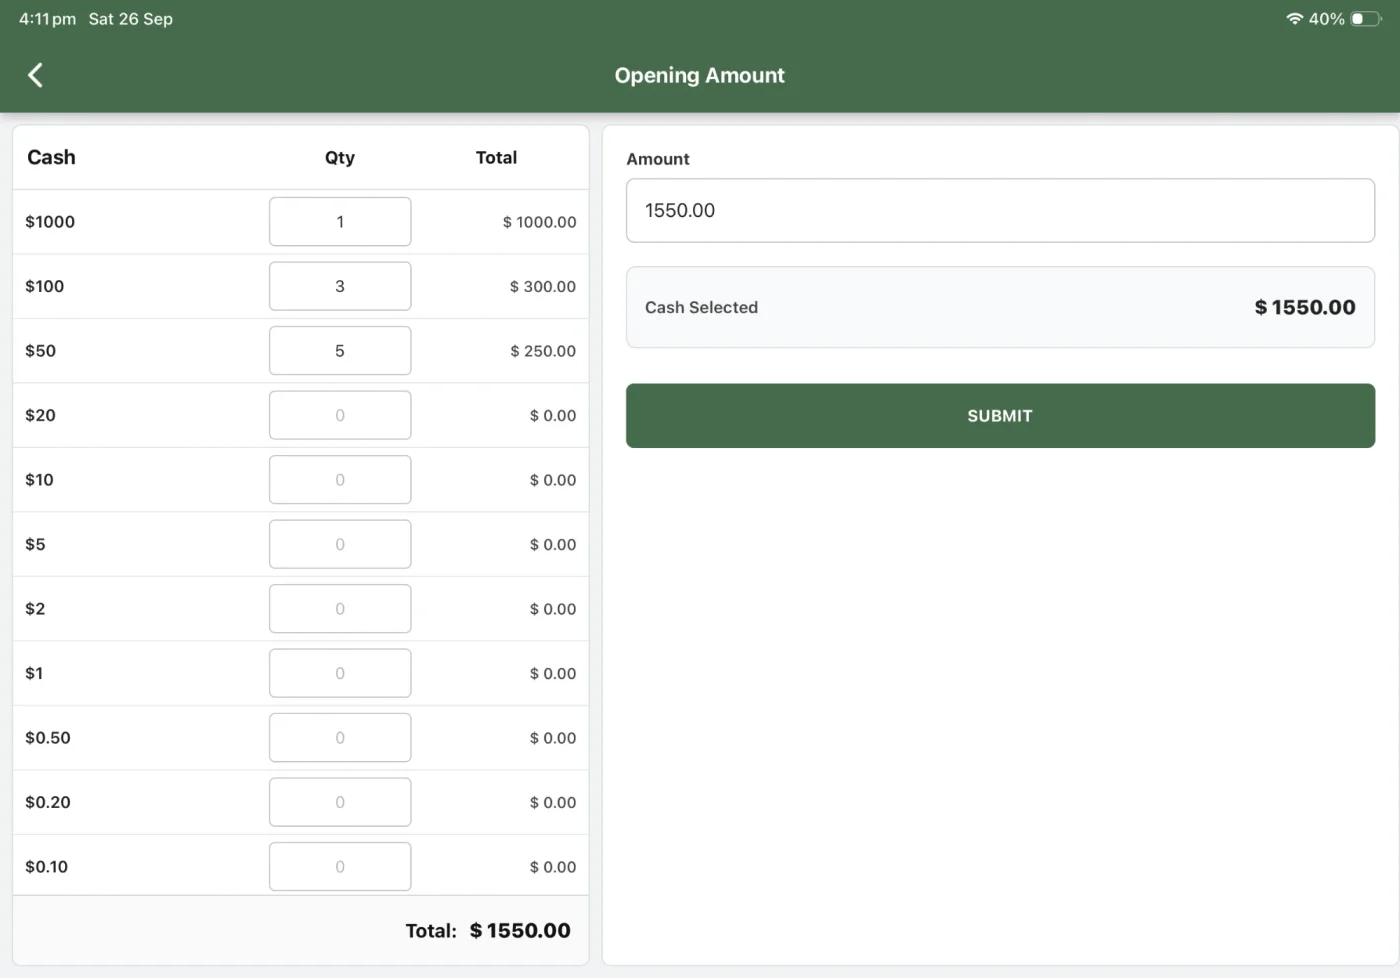Click the $ 1000.00 row total

pos(539,222)
